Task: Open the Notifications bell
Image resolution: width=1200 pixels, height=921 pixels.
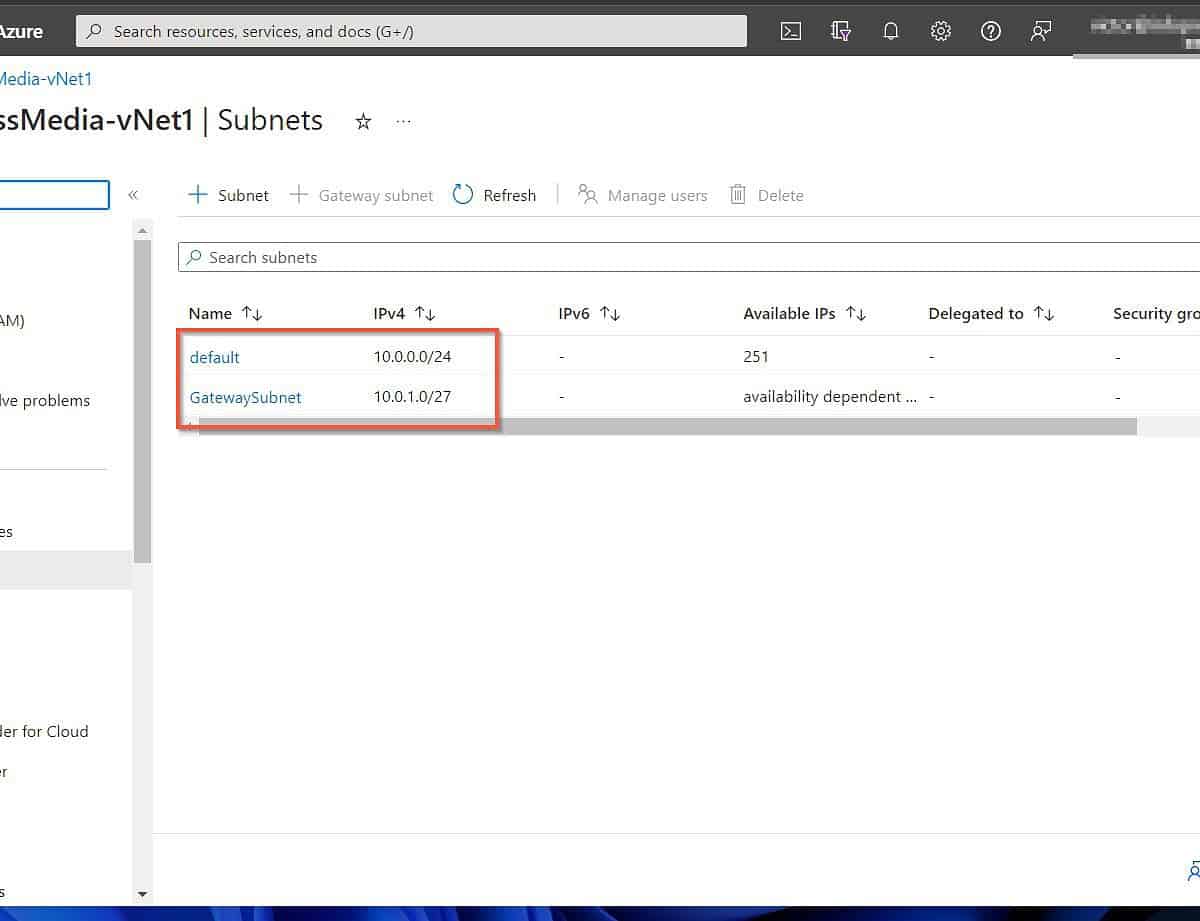Action: (x=890, y=31)
